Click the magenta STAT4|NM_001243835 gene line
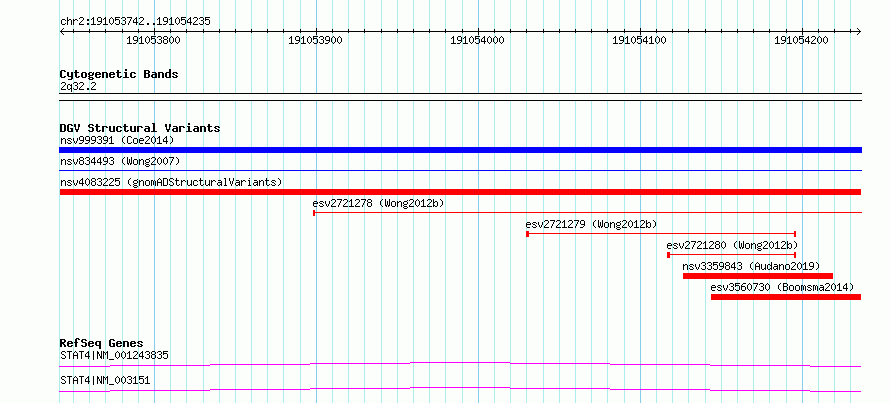The height and width of the screenshot is (403, 890). pyautogui.click(x=460, y=364)
